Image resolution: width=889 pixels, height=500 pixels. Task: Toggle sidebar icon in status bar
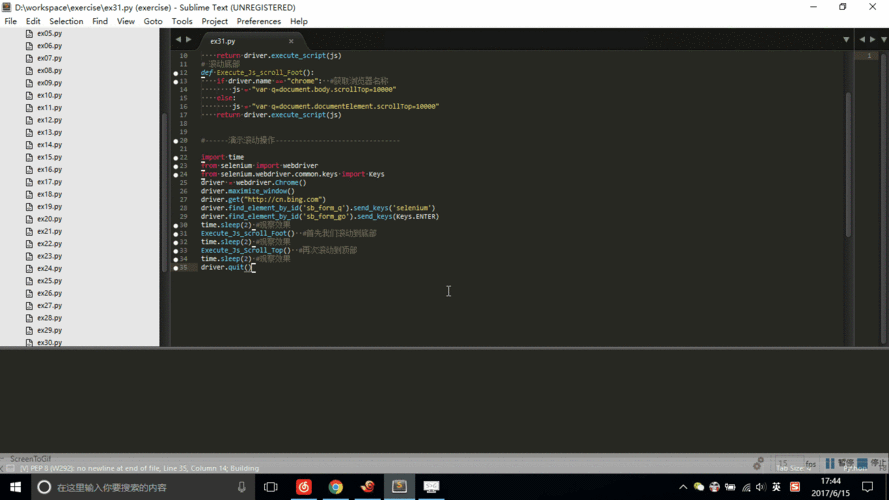coord(10,468)
